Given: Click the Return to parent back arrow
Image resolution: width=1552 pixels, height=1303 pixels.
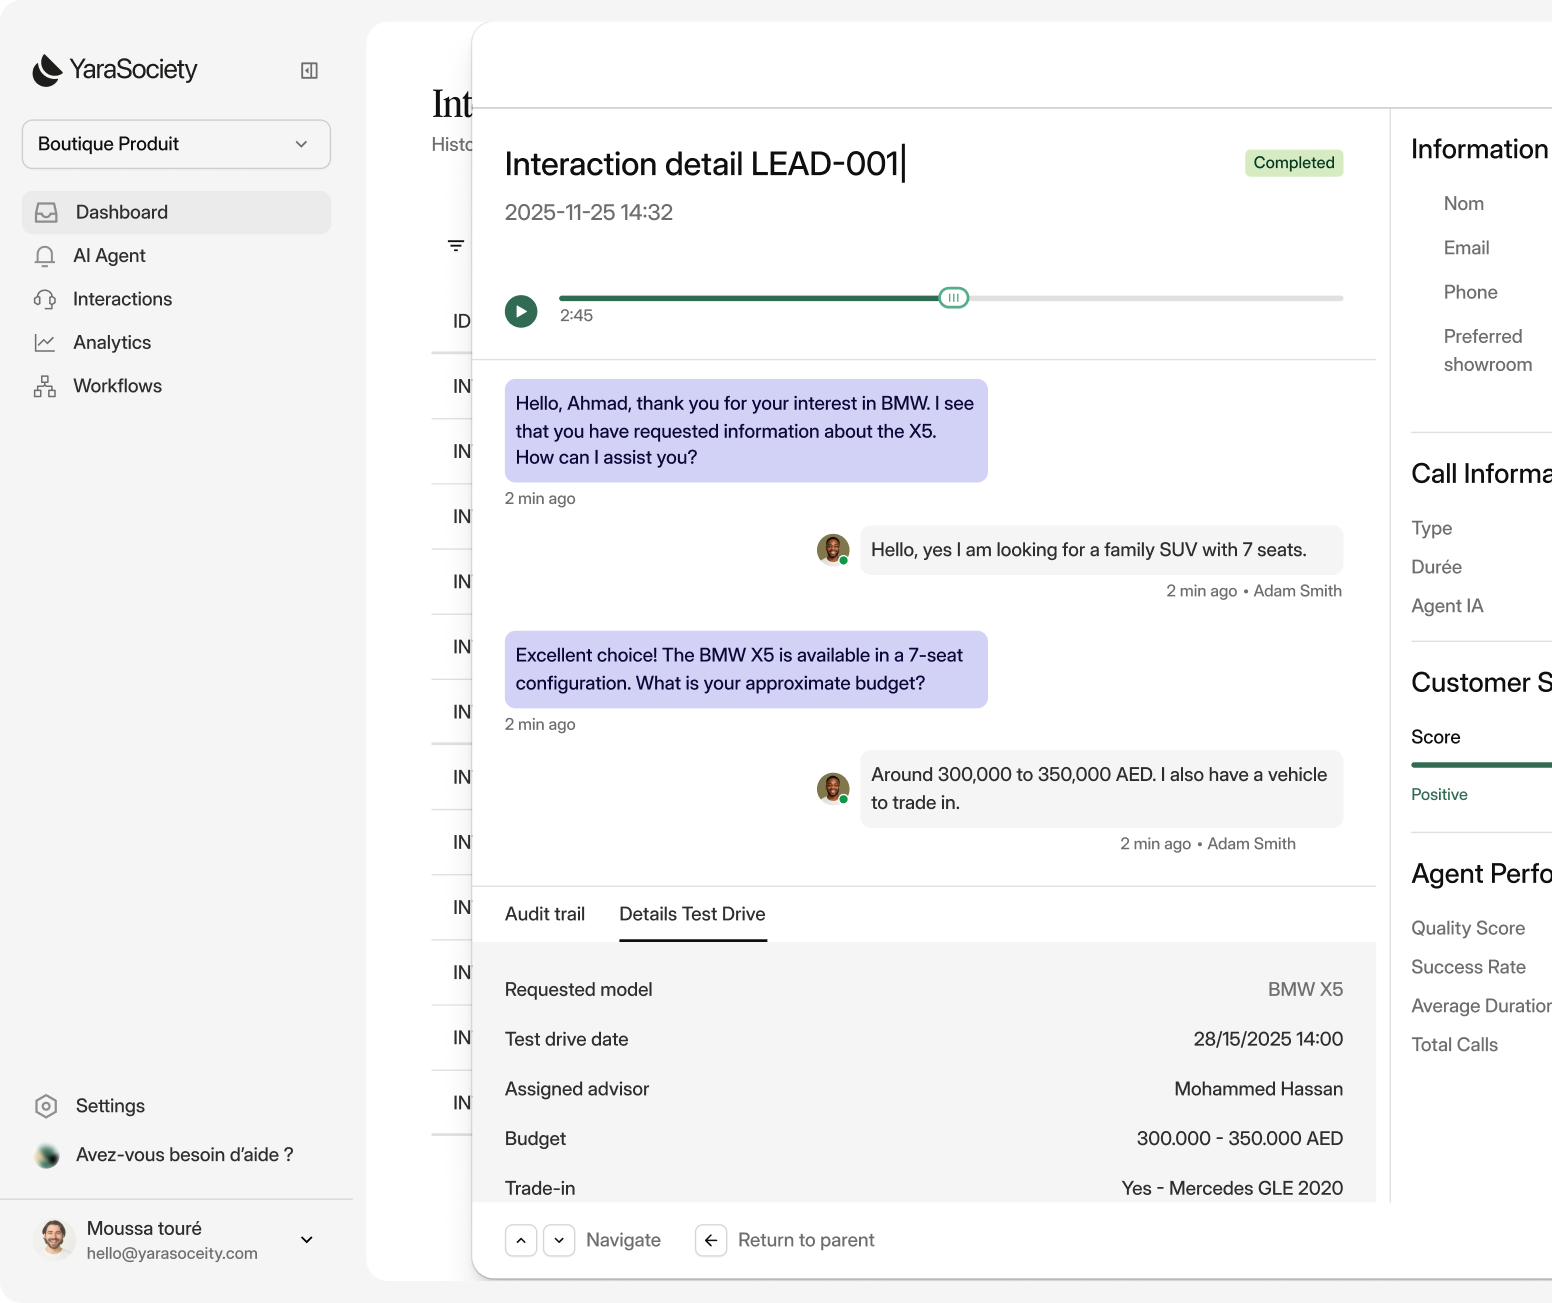Looking at the screenshot, I should click(x=711, y=1241).
